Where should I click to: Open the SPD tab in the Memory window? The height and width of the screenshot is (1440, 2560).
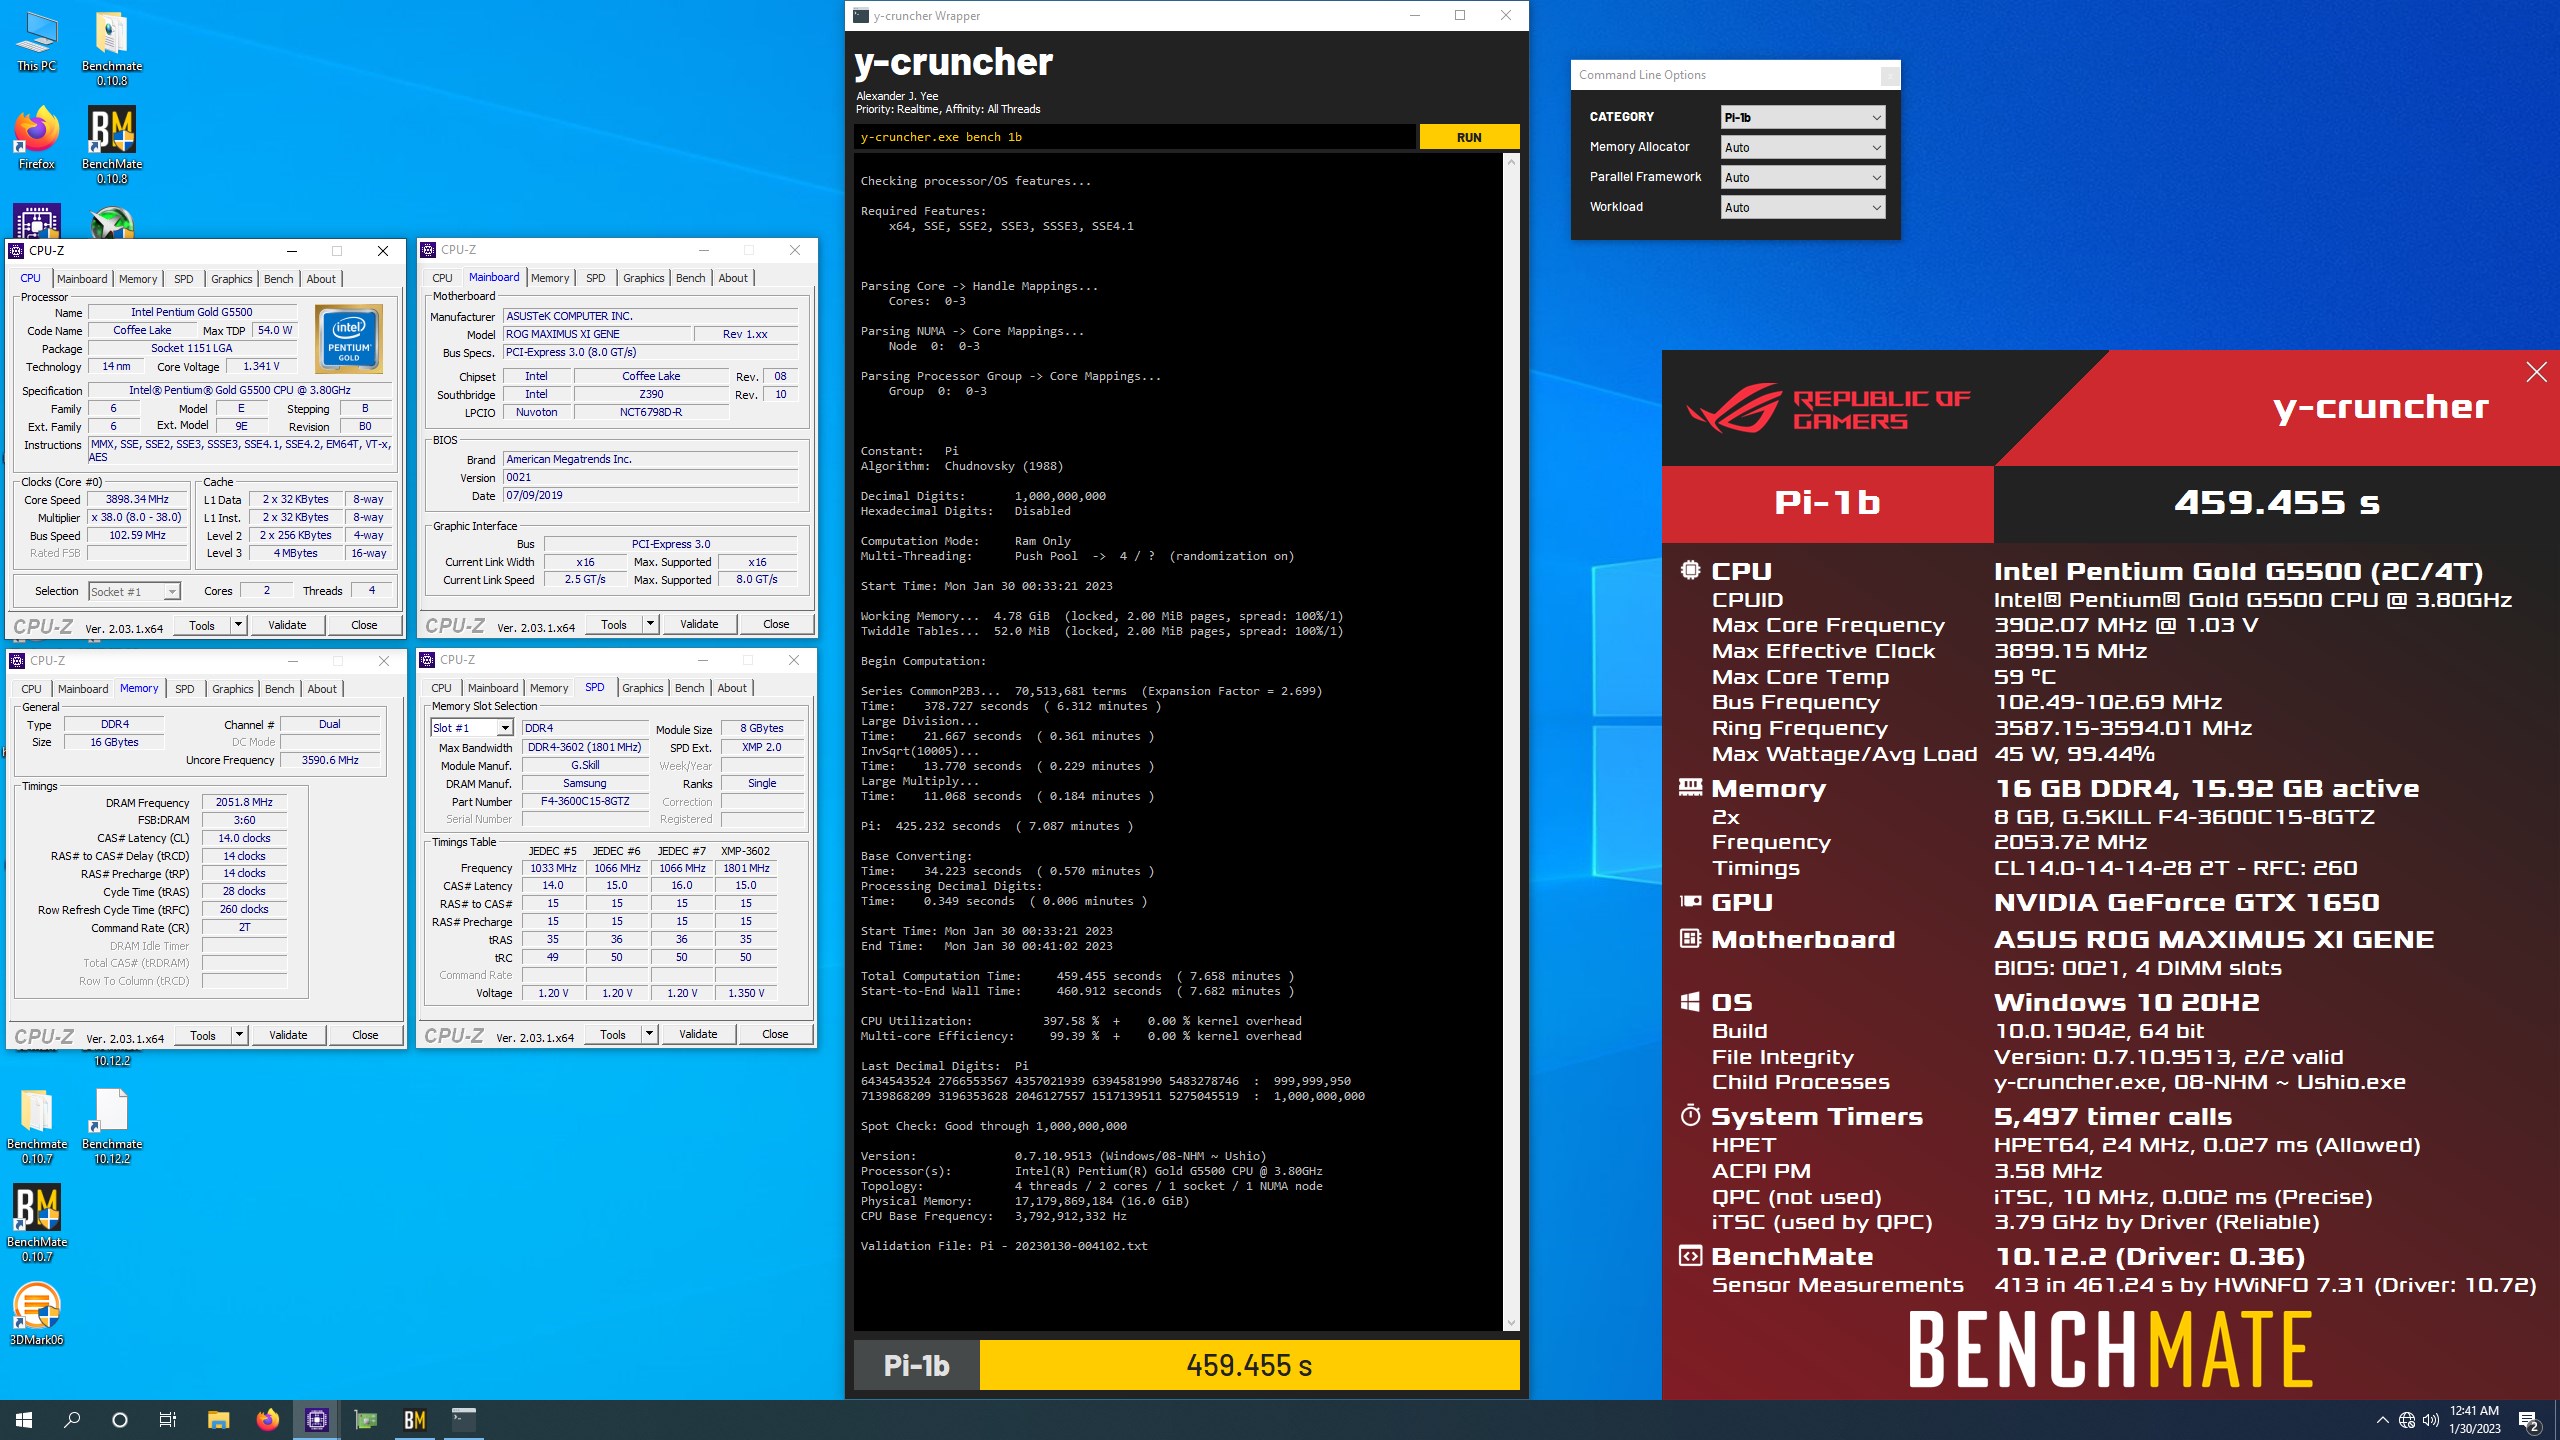pyautogui.click(x=185, y=689)
